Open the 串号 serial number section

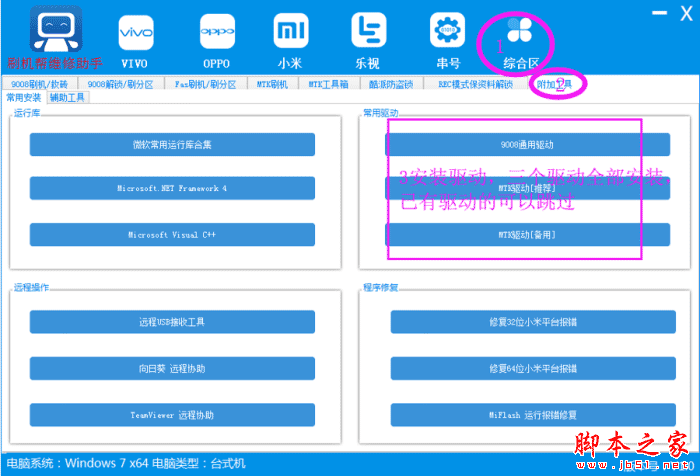pyautogui.click(x=447, y=41)
